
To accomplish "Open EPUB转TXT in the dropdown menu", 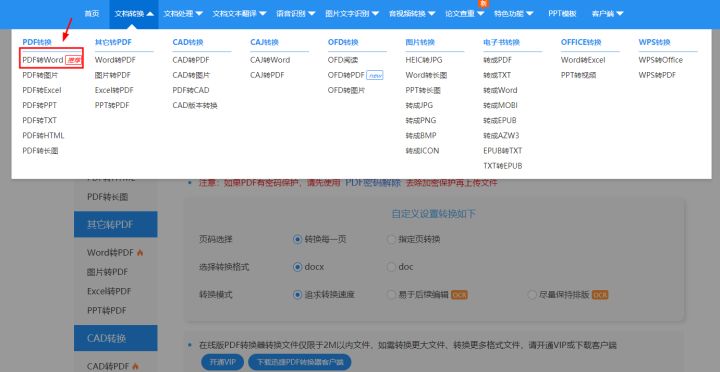I will coord(502,151).
